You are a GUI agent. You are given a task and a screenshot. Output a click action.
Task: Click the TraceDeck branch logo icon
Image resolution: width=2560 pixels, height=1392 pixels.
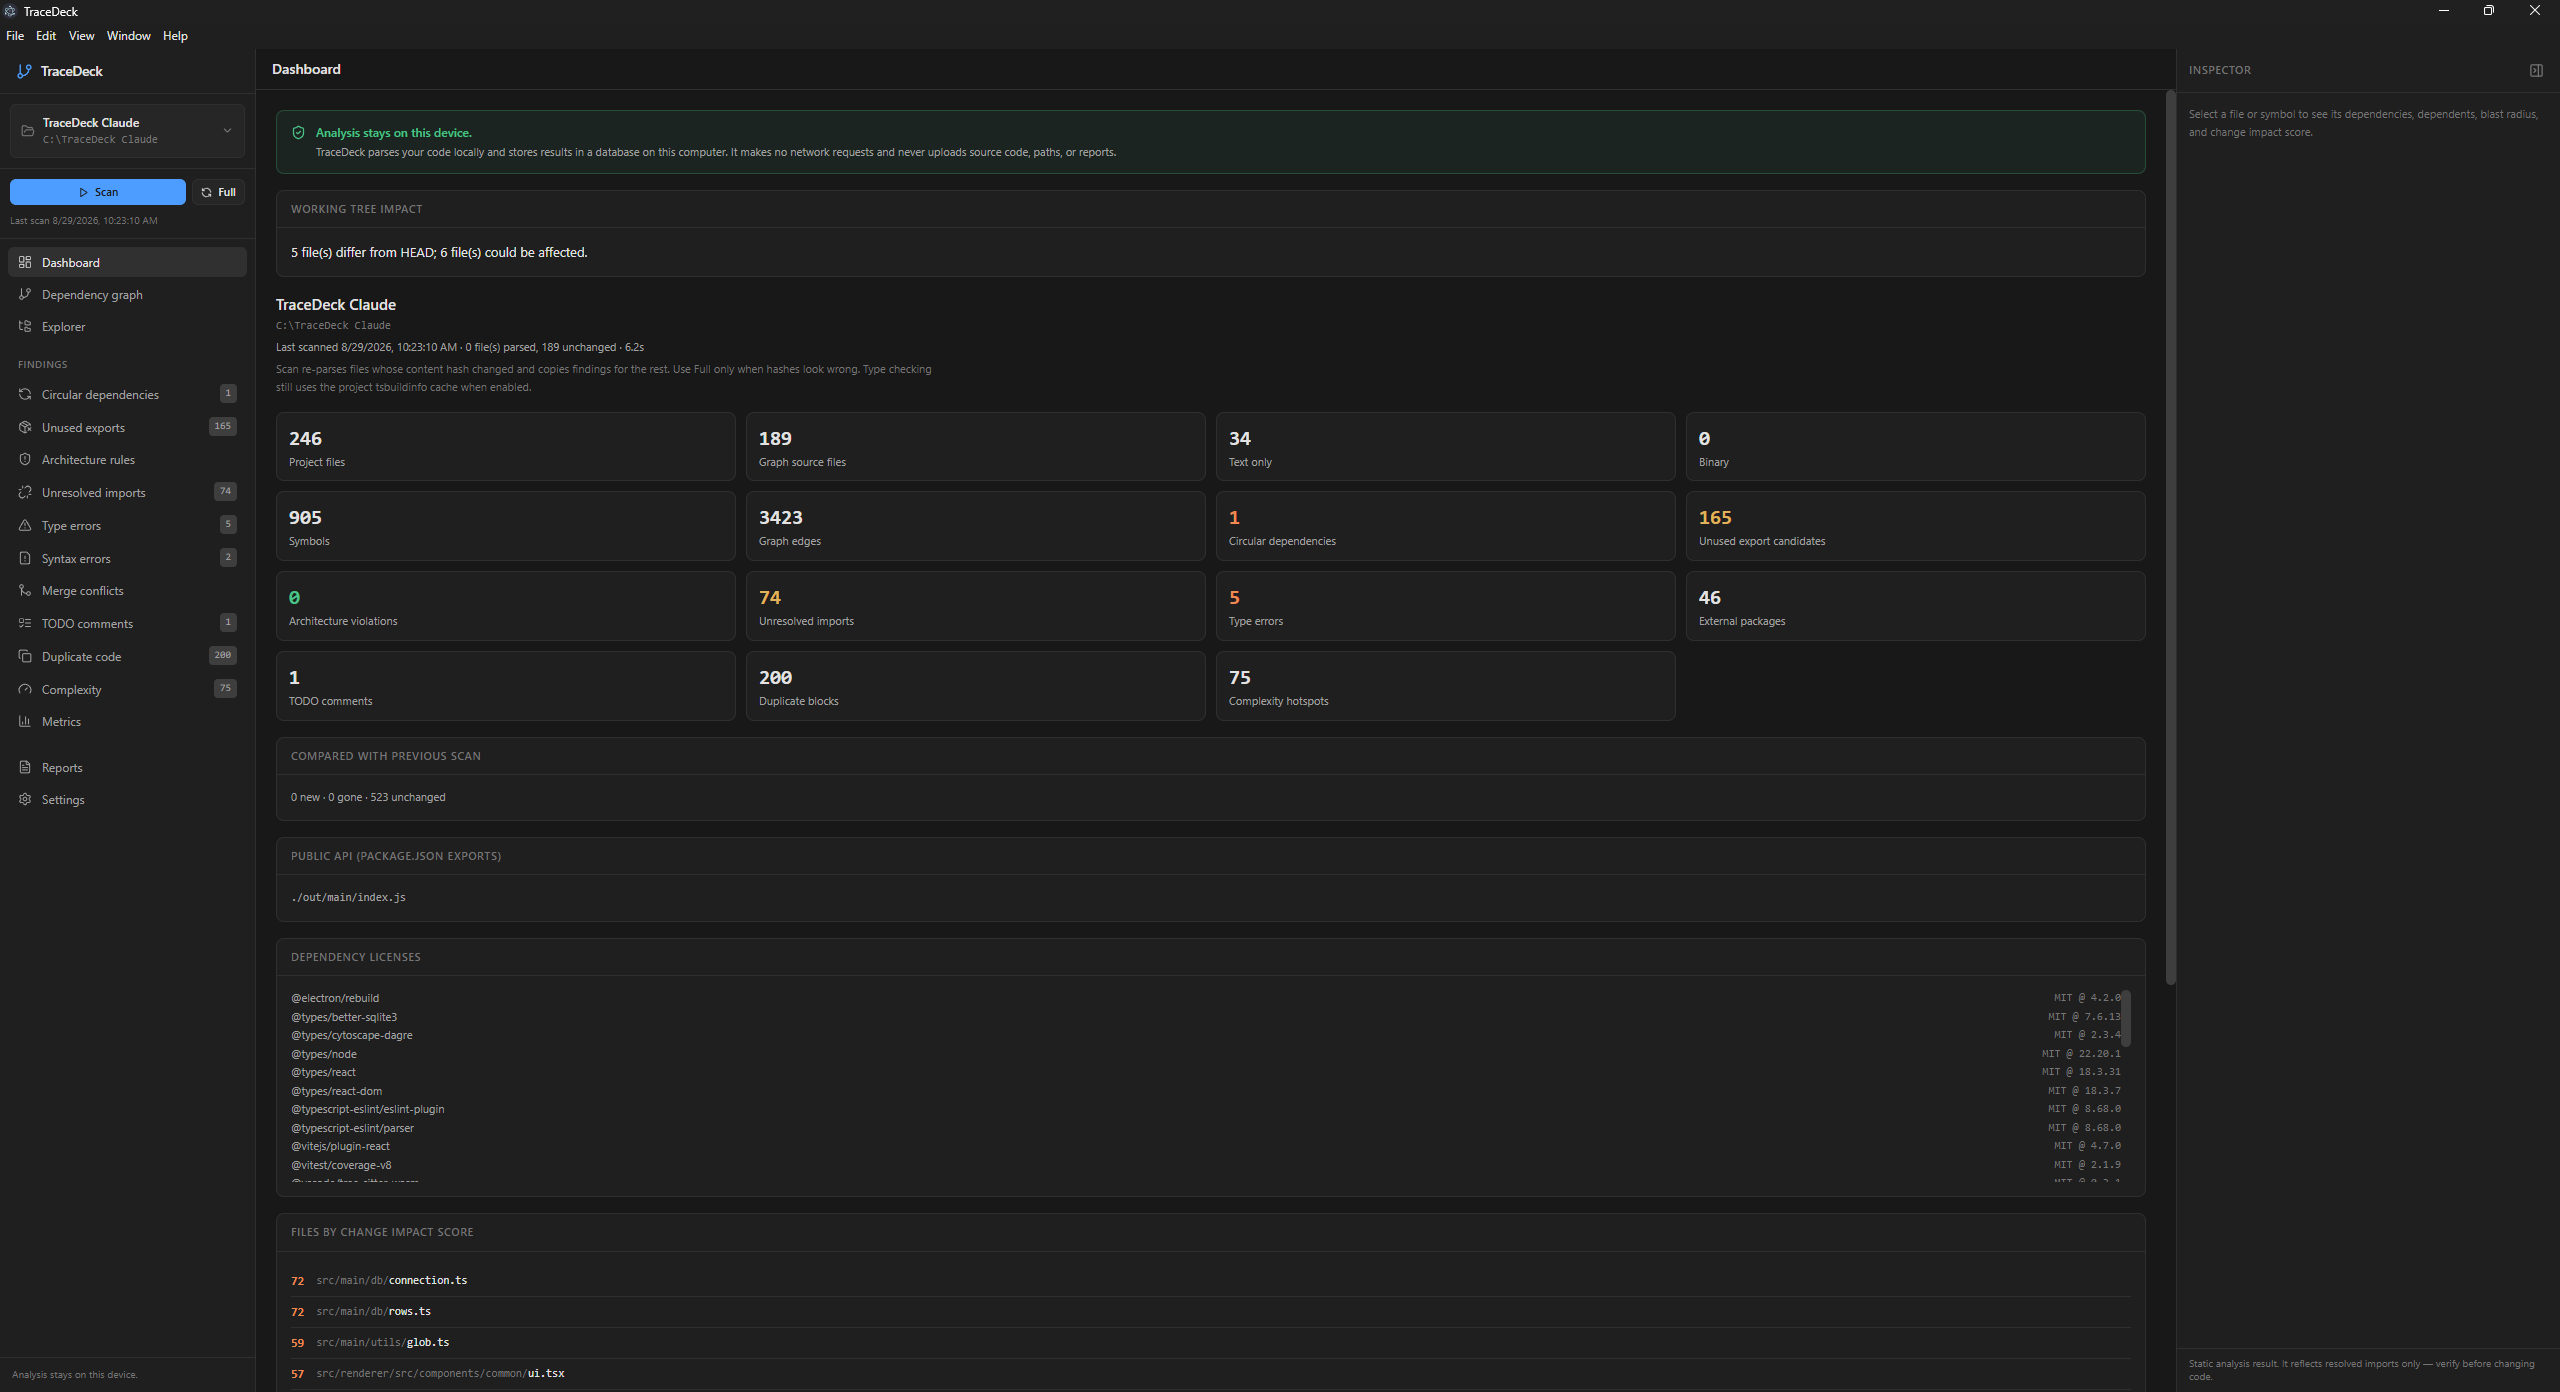click(x=24, y=71)
